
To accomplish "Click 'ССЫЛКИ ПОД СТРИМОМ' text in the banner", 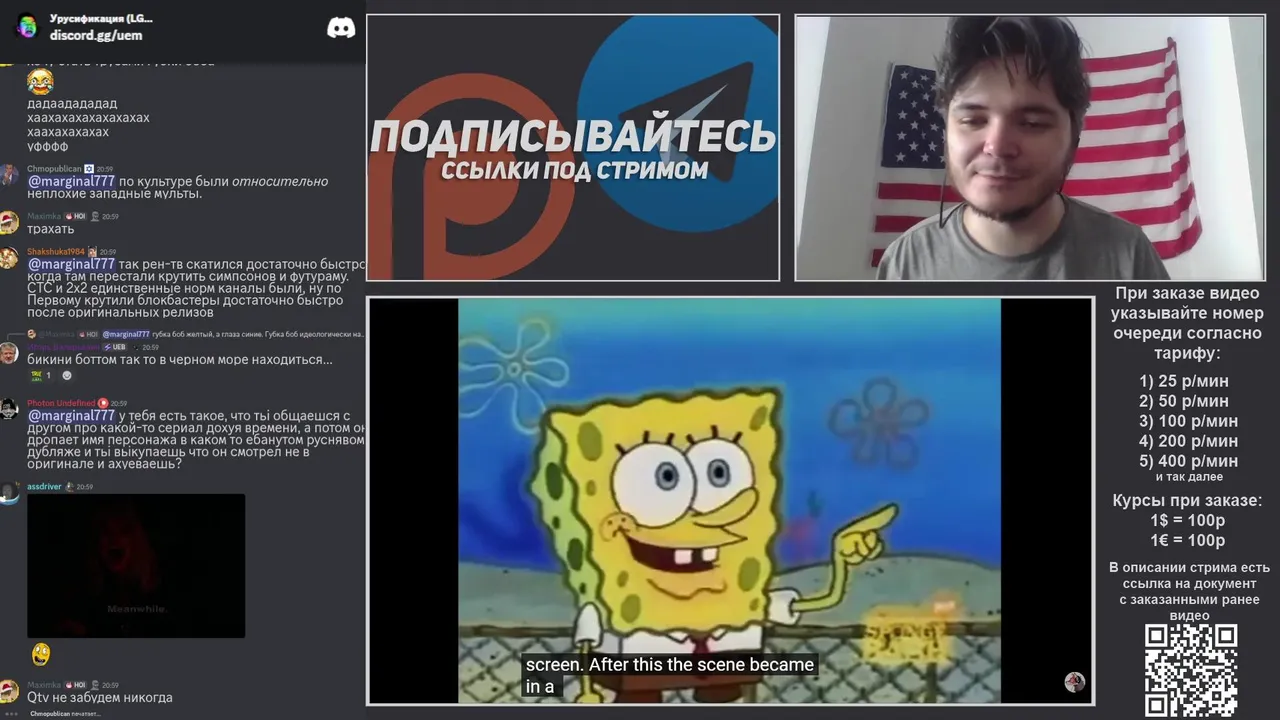I will coord(574,170).
